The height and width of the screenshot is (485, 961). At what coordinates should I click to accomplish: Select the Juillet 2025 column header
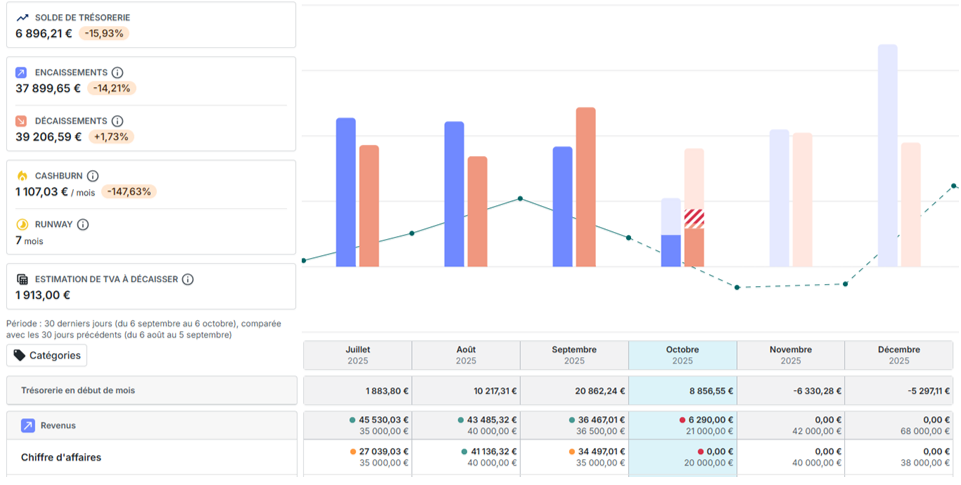(358, 355)
